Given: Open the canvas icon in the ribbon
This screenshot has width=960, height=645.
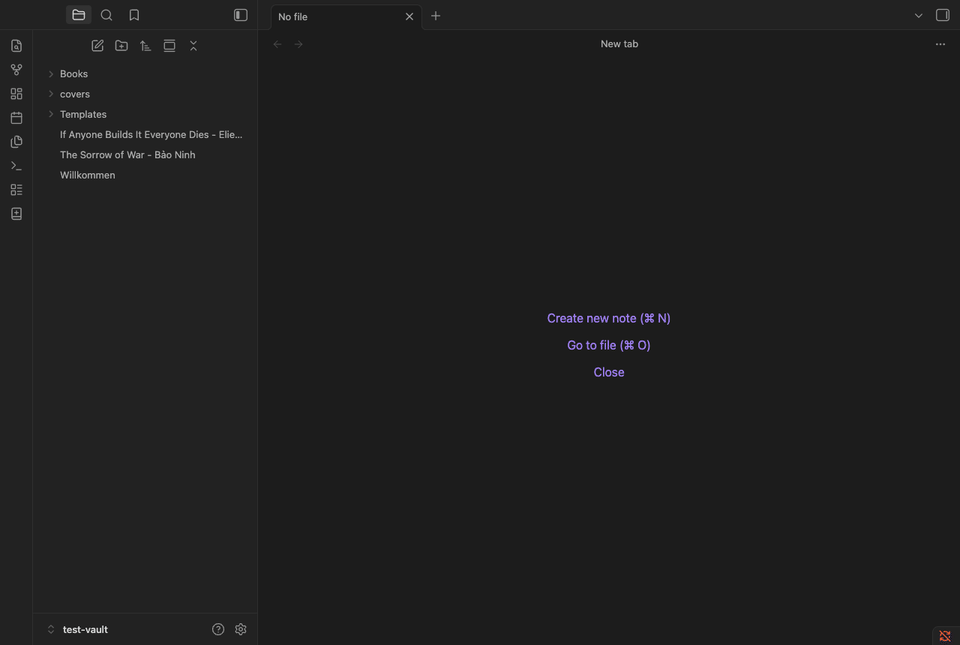Looking at the screenshot, I should point(17,94).
